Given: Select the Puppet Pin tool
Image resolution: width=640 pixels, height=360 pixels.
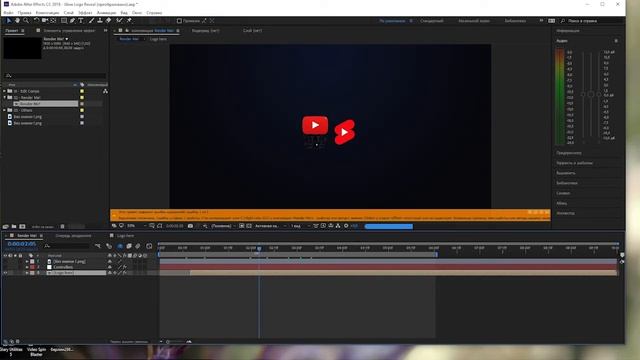Looking at the screenshot, I should [129, 20].
